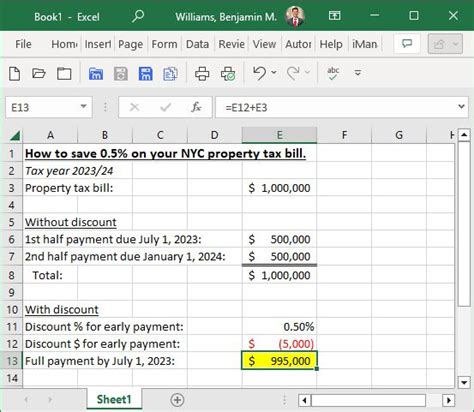Select the 0.50% discount cell
This screenshot has height=412, width=474.
coord(279,327)
